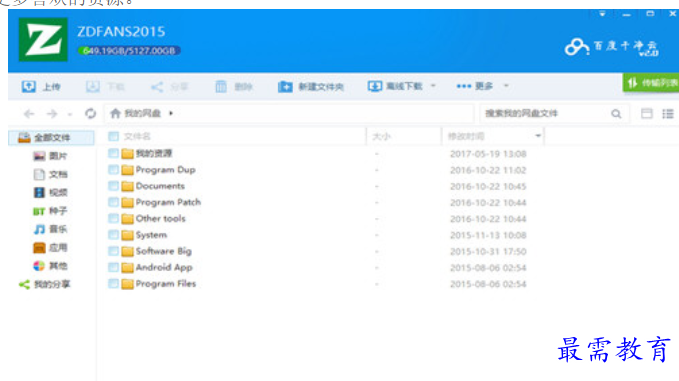Check the box beside Other tools
Image resolution: width=679 pixels, height=381 pixels.
tap(113, 219)
